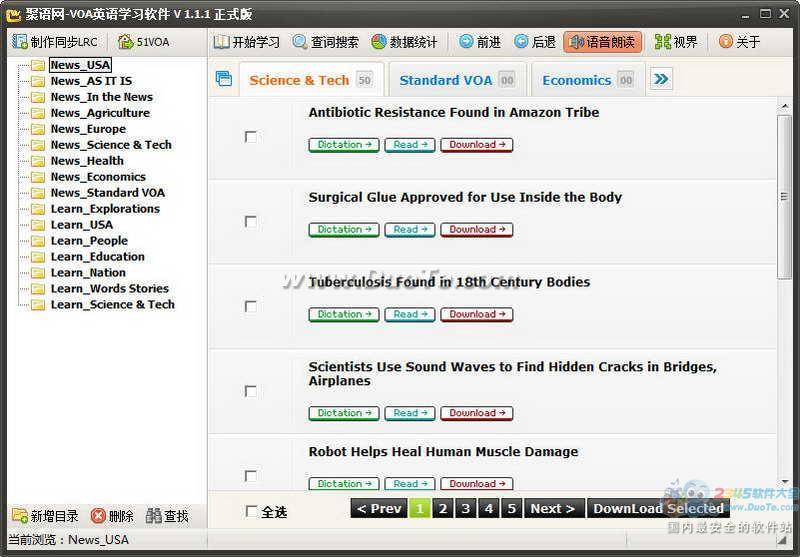
Task: Open the Learn_Words Stories folder
Action: (110, 289)
